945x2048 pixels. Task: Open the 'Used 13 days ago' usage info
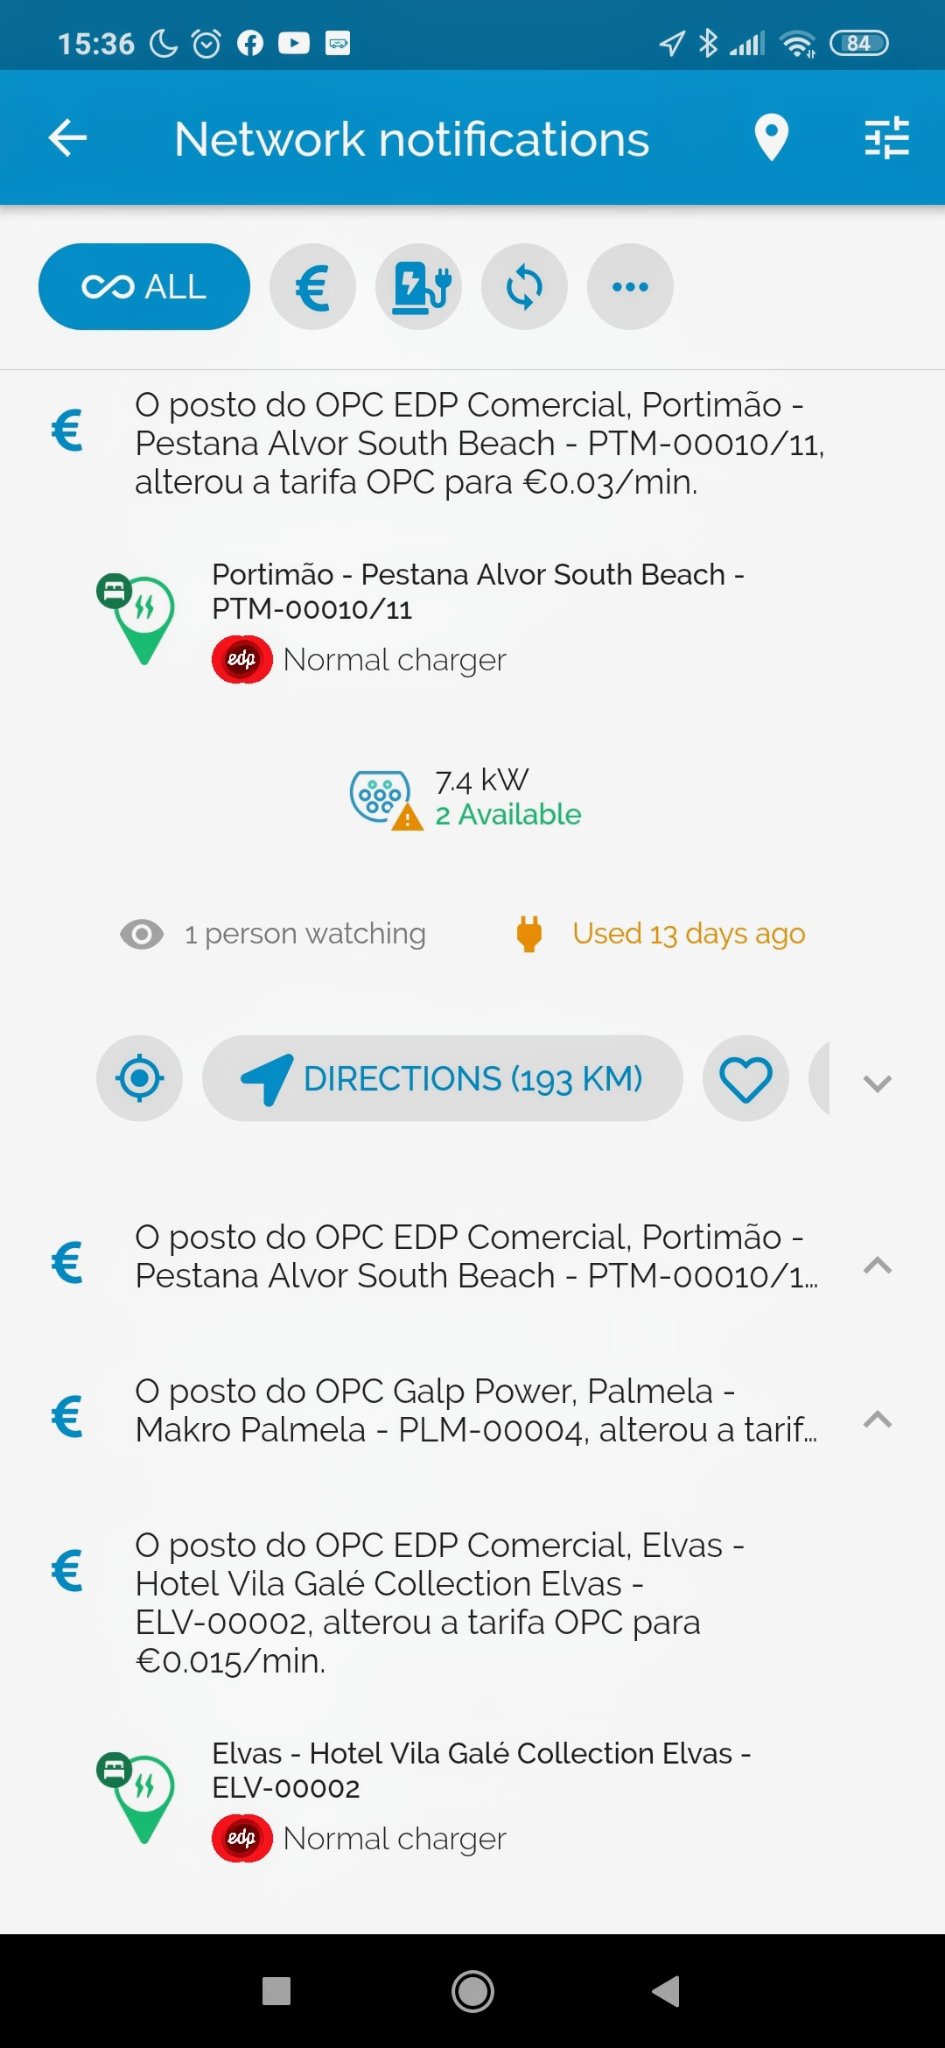coord(688,934)
